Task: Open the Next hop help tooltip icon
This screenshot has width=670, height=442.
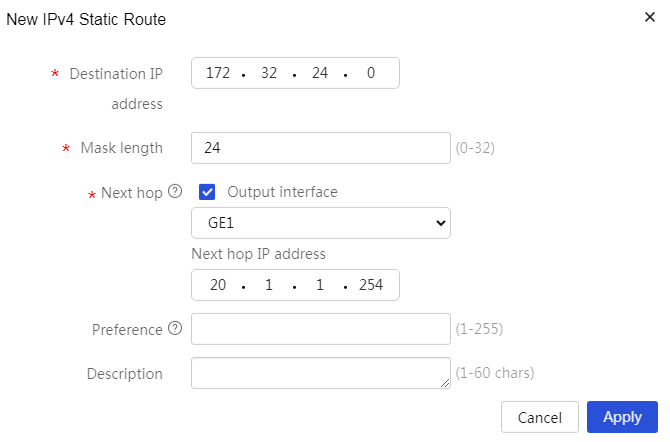Action: (x=175, y=191)
